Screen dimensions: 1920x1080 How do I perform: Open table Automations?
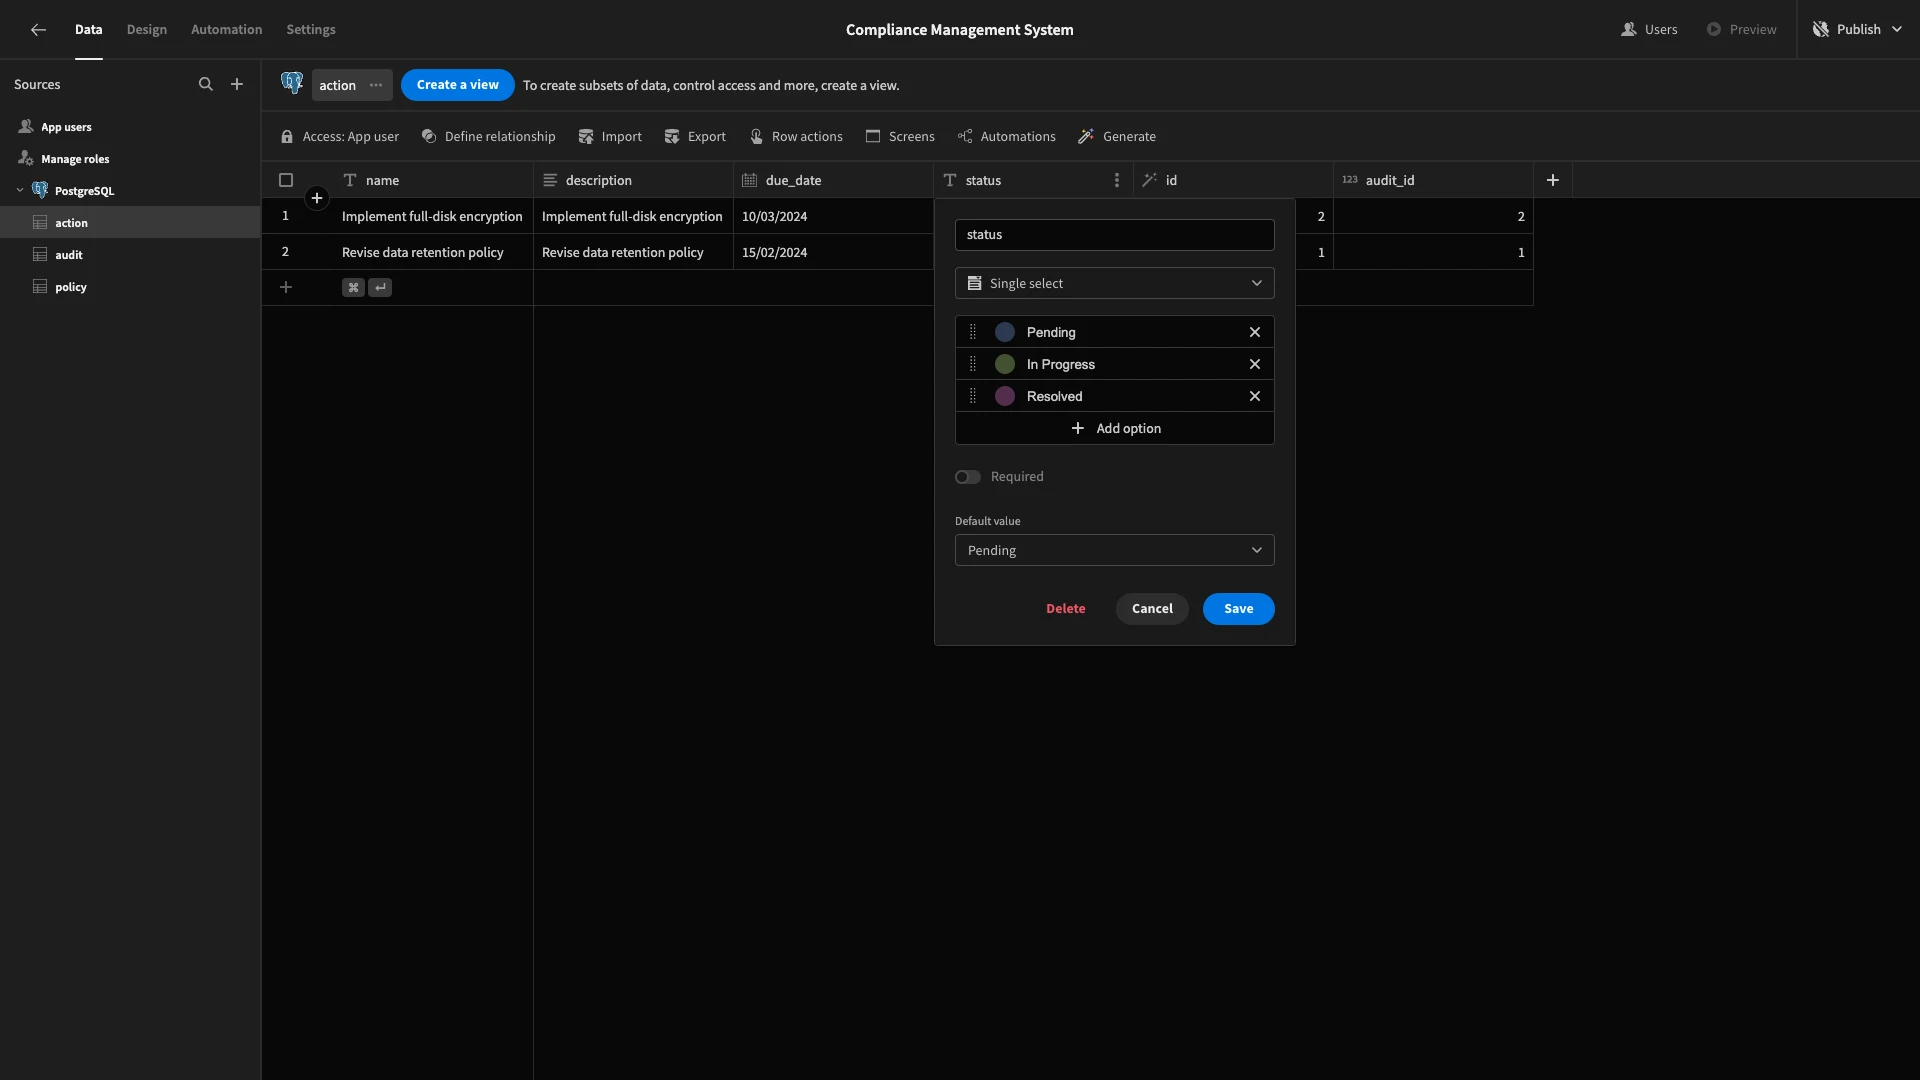pos(1006,137)
